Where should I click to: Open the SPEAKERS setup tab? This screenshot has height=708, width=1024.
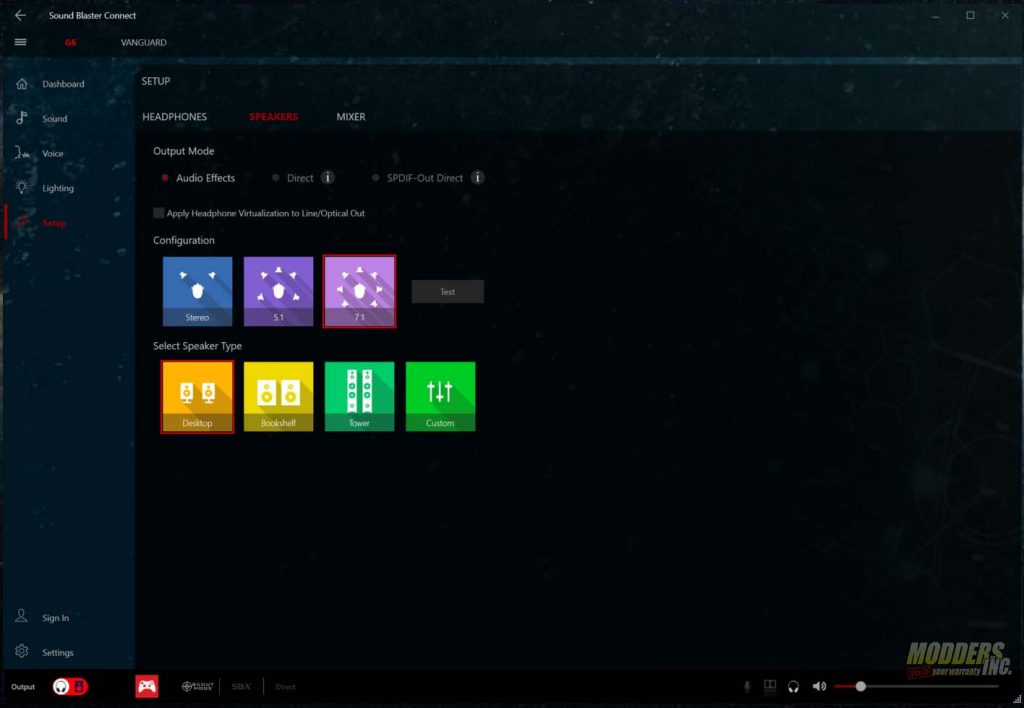(274, 116)
